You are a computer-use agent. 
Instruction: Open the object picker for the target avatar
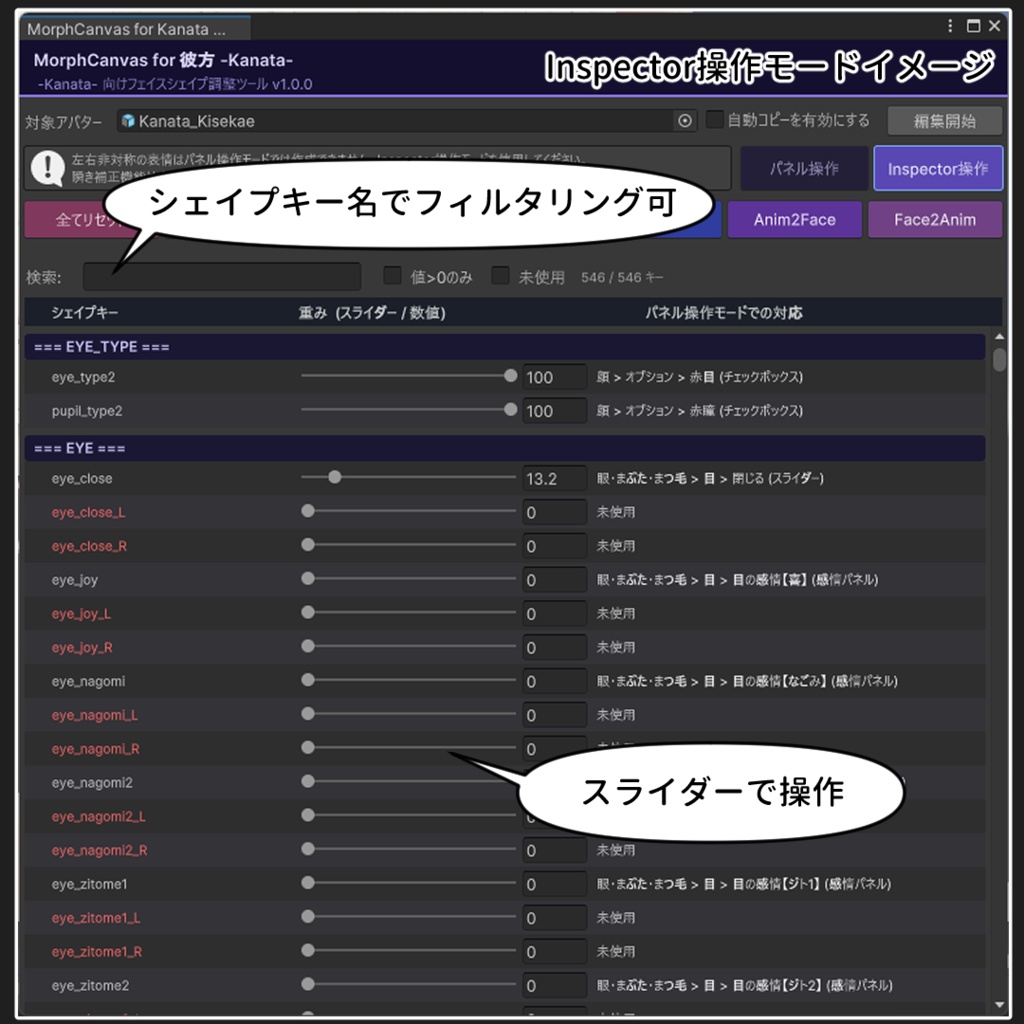(684, 120)
